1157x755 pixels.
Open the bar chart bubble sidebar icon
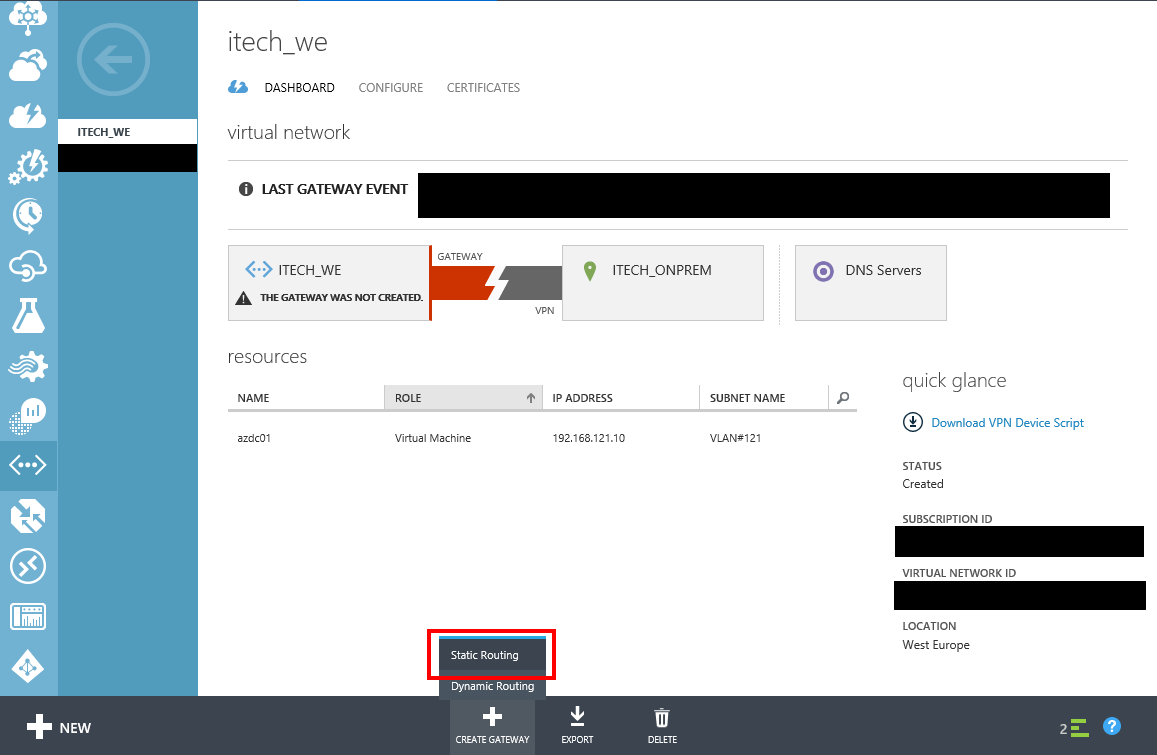tap(28, 416)
